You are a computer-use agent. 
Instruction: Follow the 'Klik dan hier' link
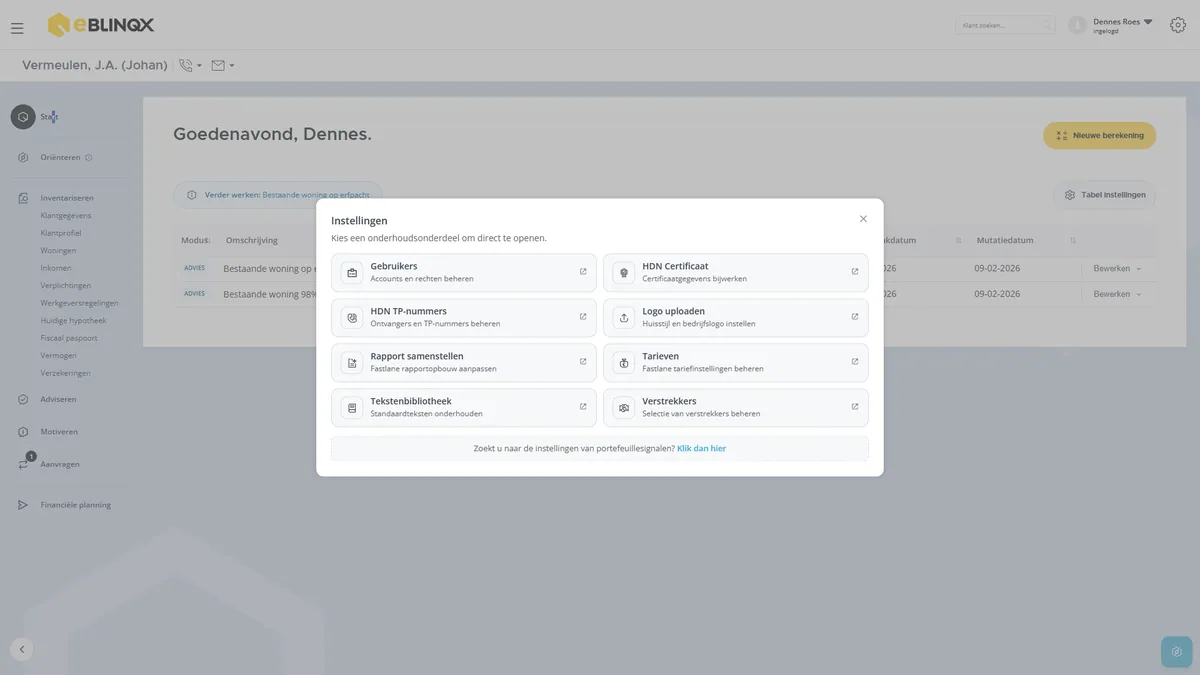[x=701, y=449]
